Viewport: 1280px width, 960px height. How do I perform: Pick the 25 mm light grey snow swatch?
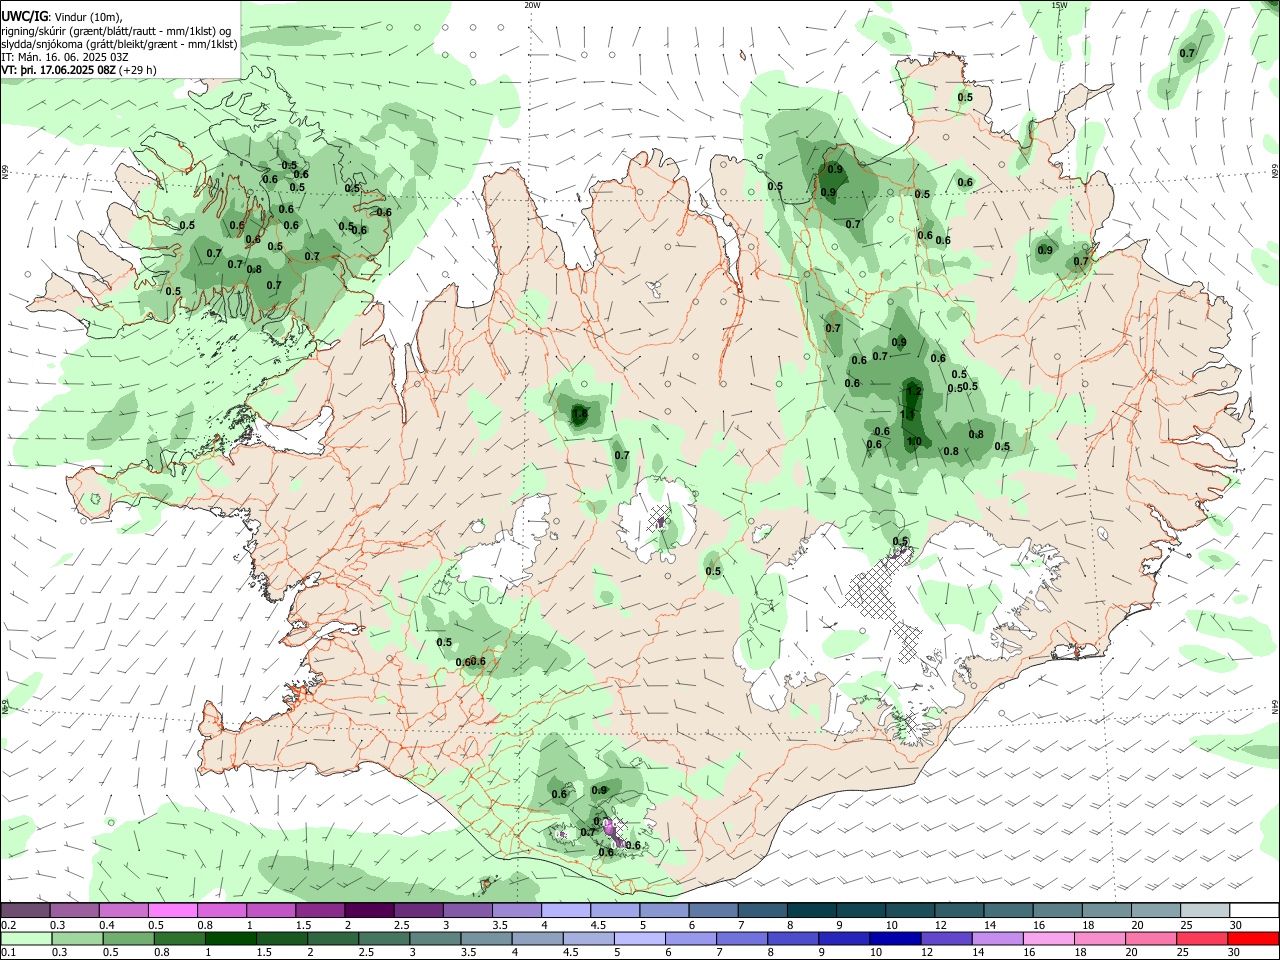(1205, 911)
